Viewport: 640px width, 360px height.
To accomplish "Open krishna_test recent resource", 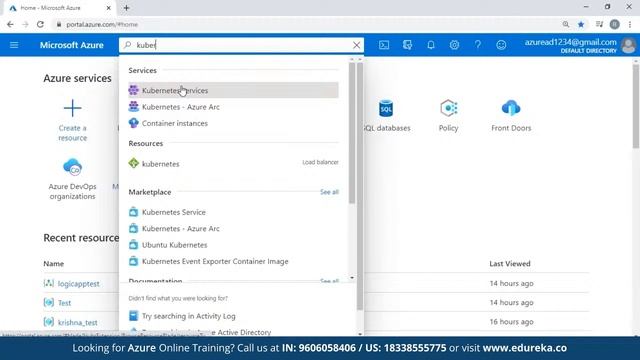I will (x=78, y=322).
